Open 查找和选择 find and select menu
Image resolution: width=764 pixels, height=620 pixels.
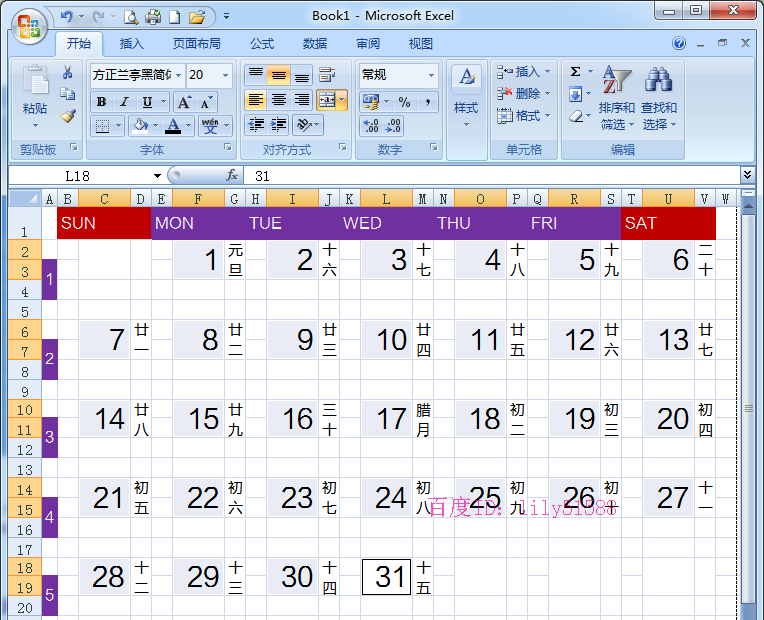[x=659, y=98]
